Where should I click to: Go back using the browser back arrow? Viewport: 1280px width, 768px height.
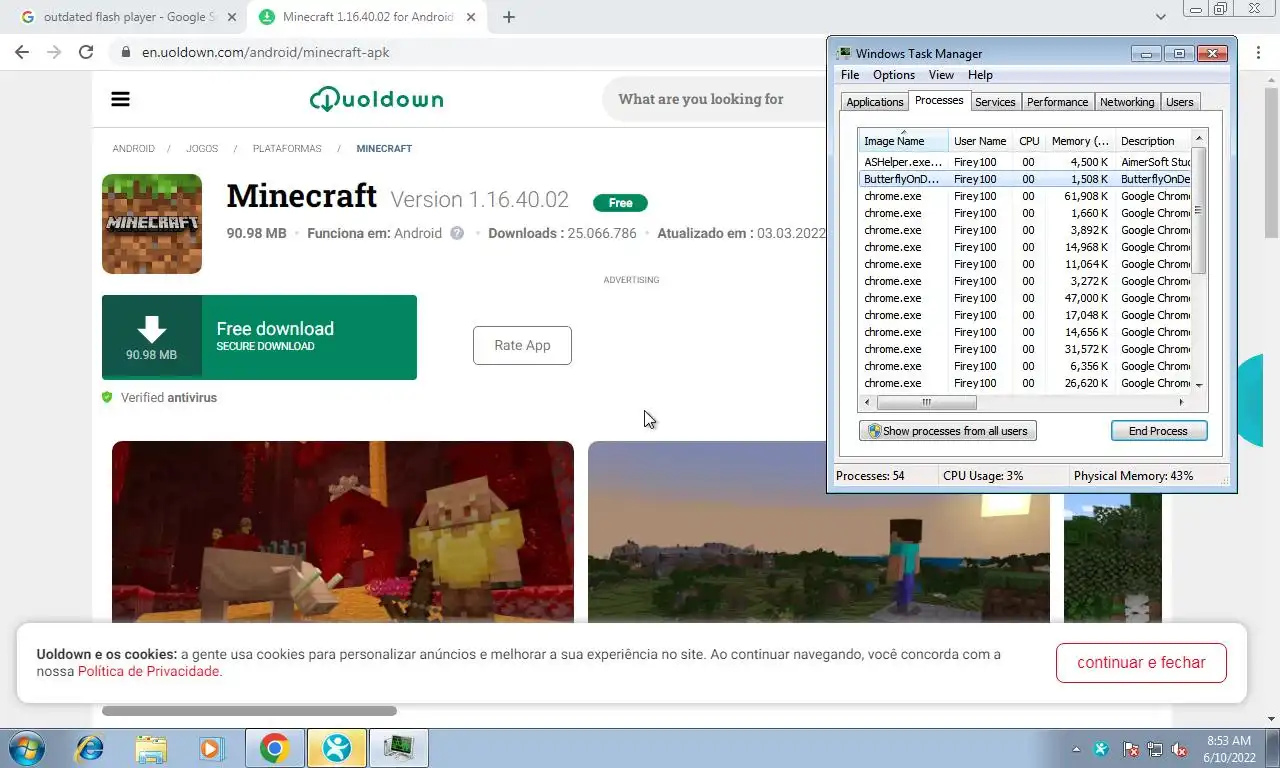click(22, 52)
